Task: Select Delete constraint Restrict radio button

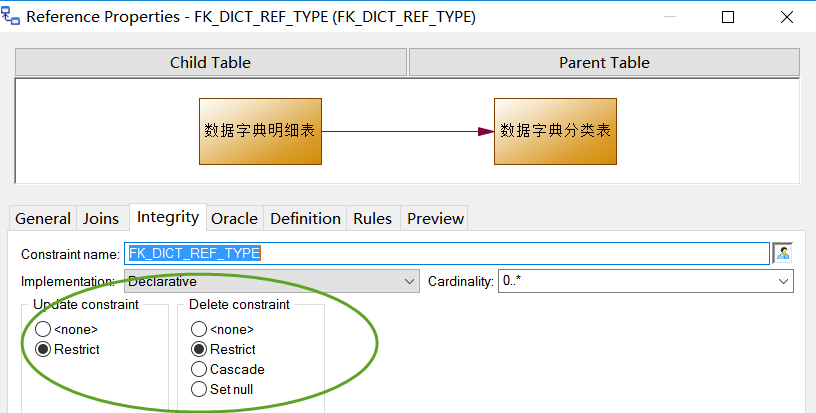Action: (x=199, y=349)
